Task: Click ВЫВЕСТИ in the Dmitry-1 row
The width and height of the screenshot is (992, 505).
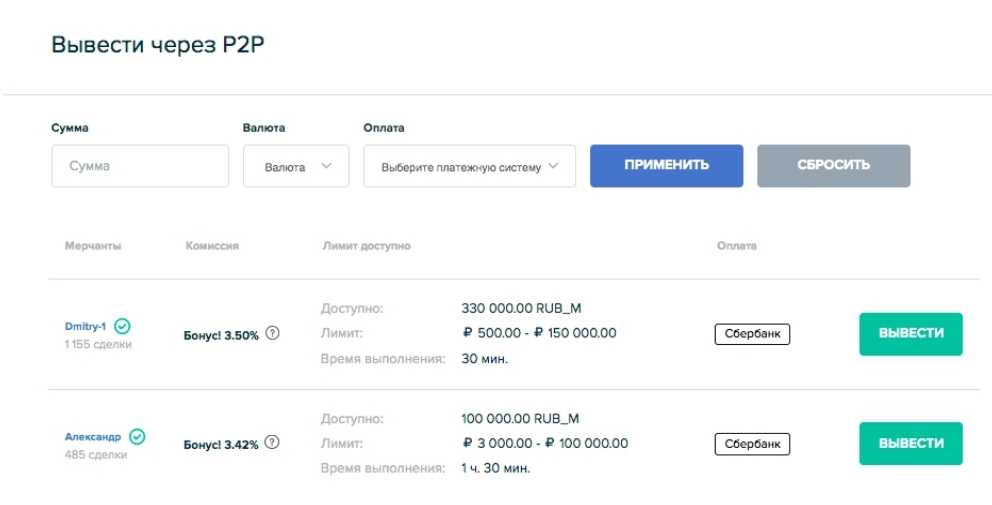Action: click(910, 334)
